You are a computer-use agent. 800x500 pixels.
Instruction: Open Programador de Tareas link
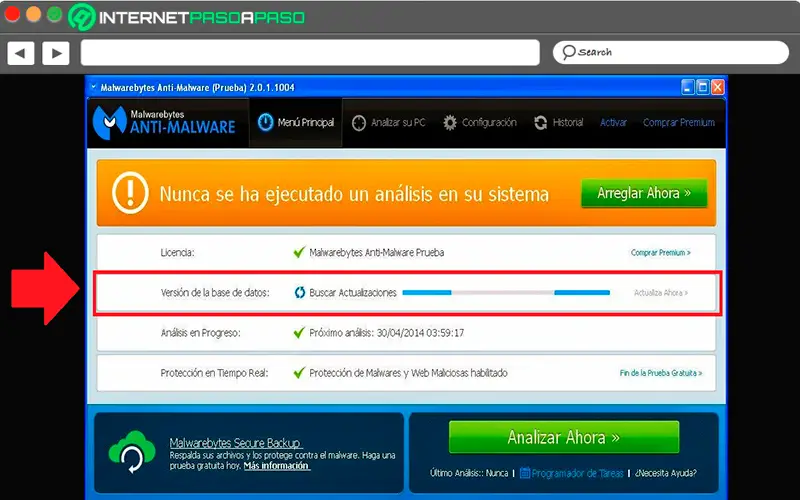point(577,473)
